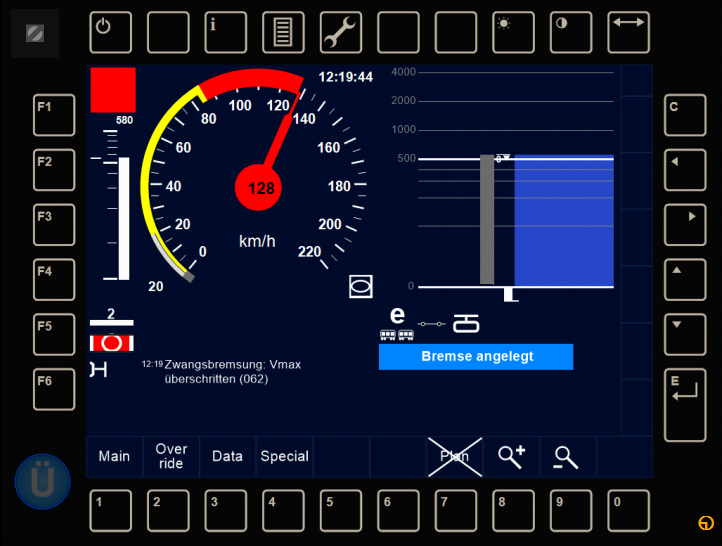
Task: Select the Main softkey
Action: 114,456
